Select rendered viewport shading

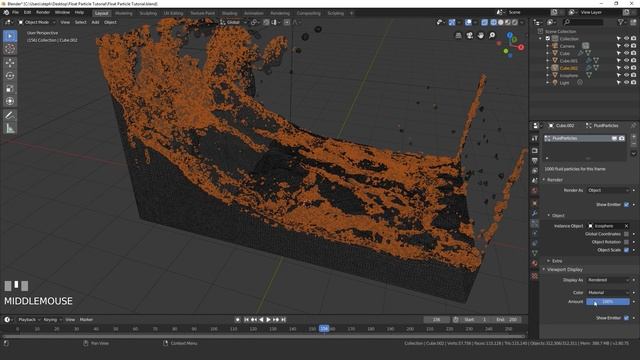tap(515, 22)
